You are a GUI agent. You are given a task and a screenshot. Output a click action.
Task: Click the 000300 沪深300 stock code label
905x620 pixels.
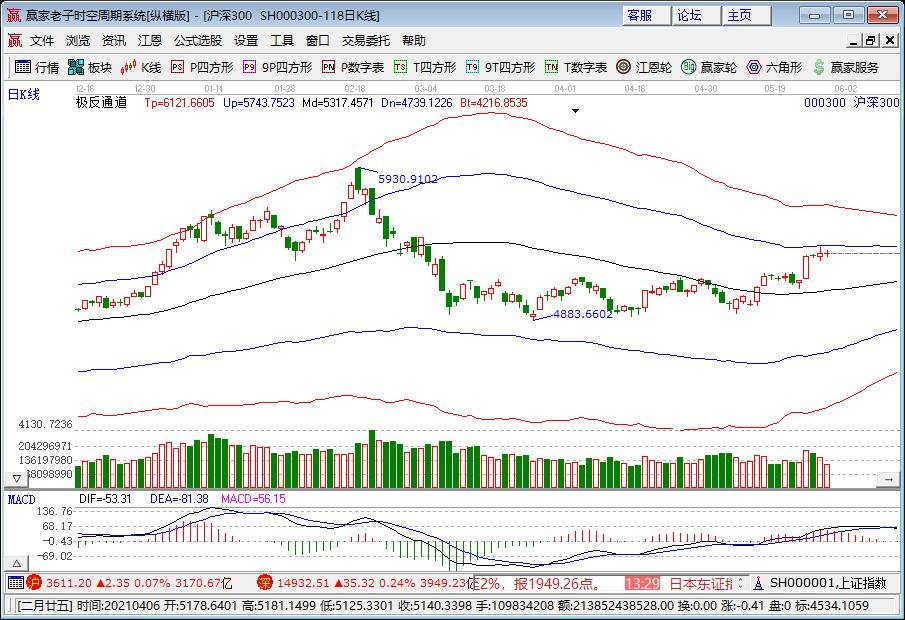click(x=851, y=103)
